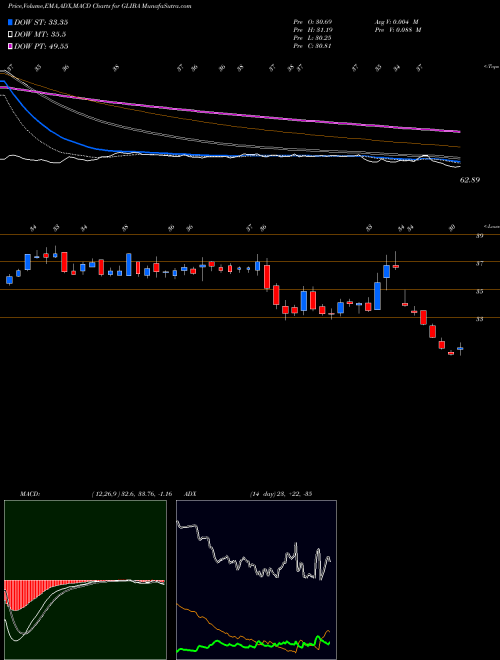Click the 'Pre L: 30.25' value
The image size is (500, 660).
click(313, 38)
